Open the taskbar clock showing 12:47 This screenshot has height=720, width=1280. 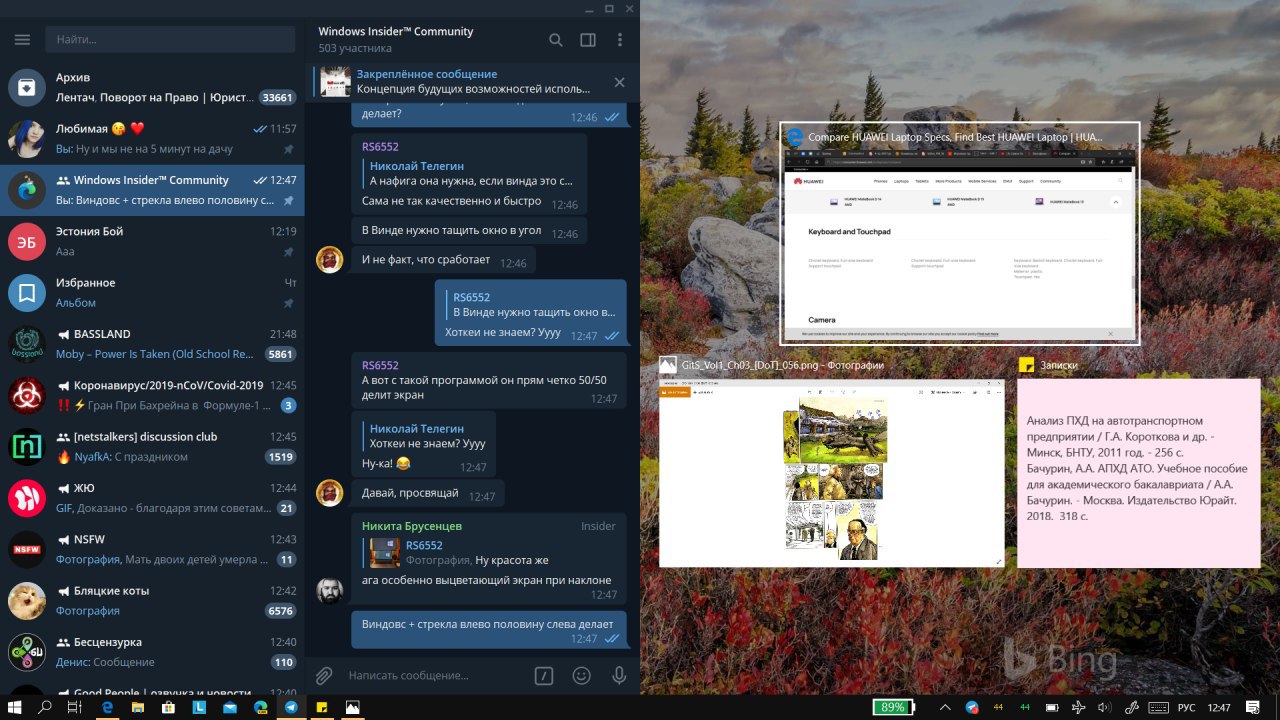(1218, 707)
